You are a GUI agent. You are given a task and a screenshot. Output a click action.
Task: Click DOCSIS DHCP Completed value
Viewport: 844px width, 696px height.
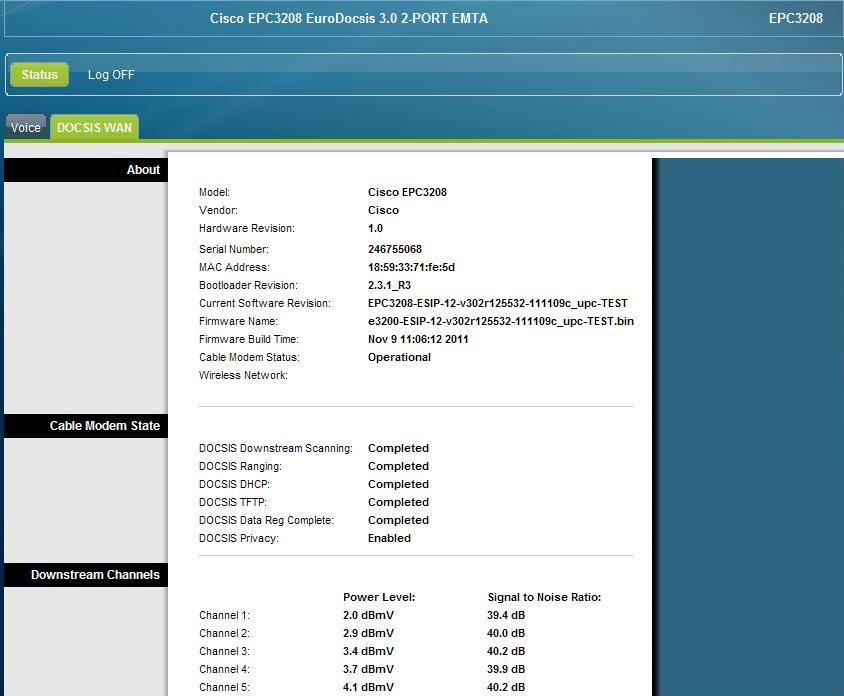click(398, 484)
